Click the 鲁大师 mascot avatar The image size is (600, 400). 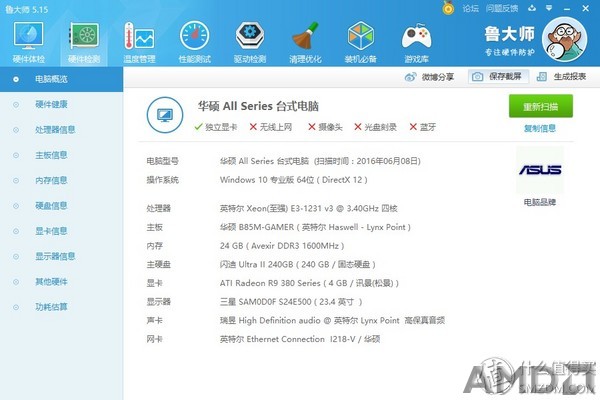click(x=564, y=39)
